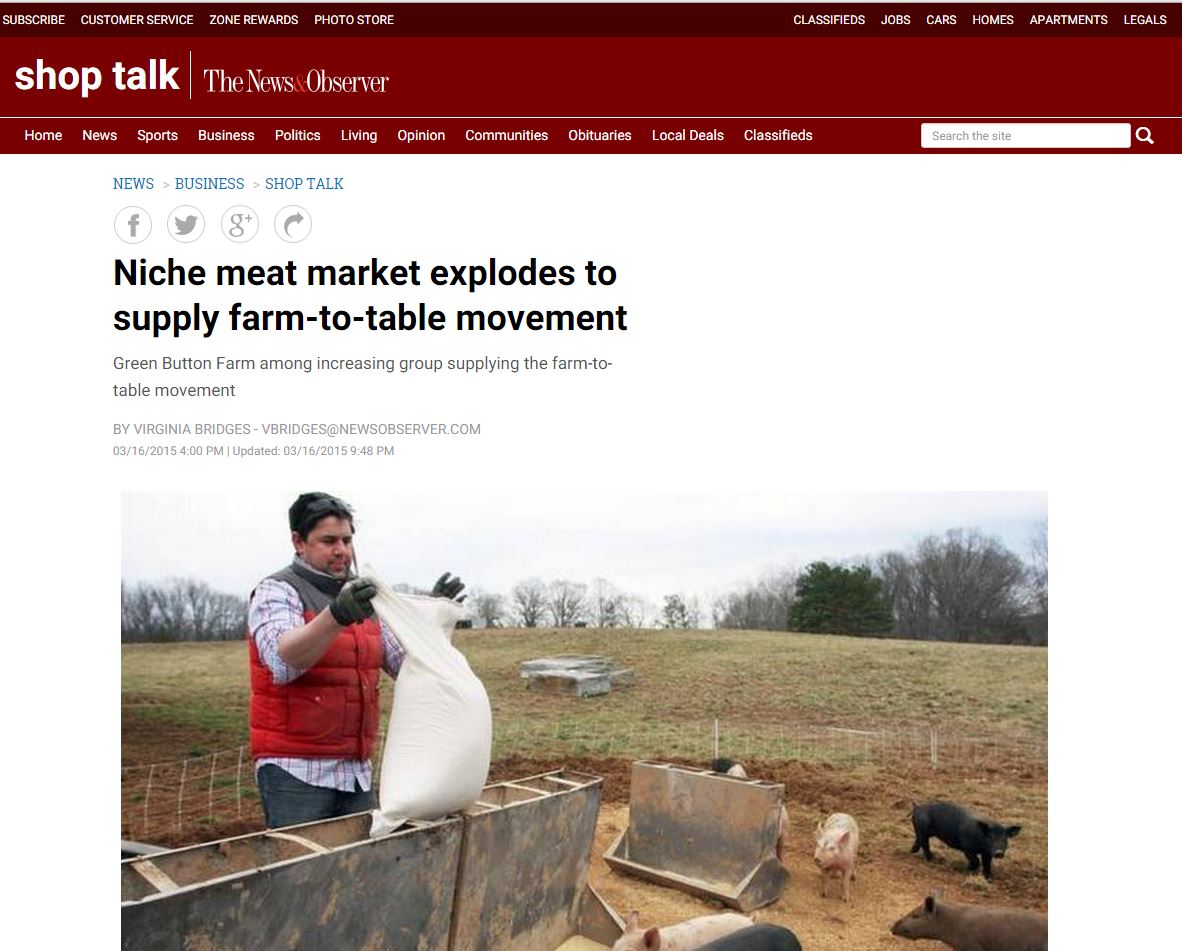Click the forward arrow share icon
Viewport: 1182px width, 951px height.
[293, 225]
